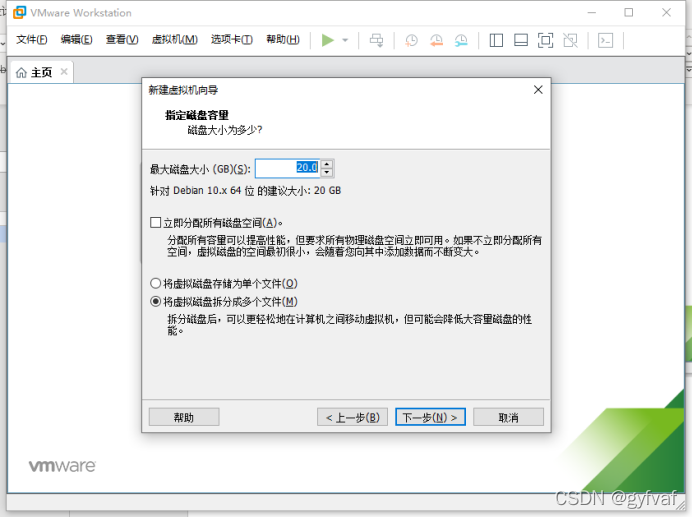The height and width of the screenshot is (518, 693).
Task: Minimize the VMware Workstation window
Action: point(592,13)
